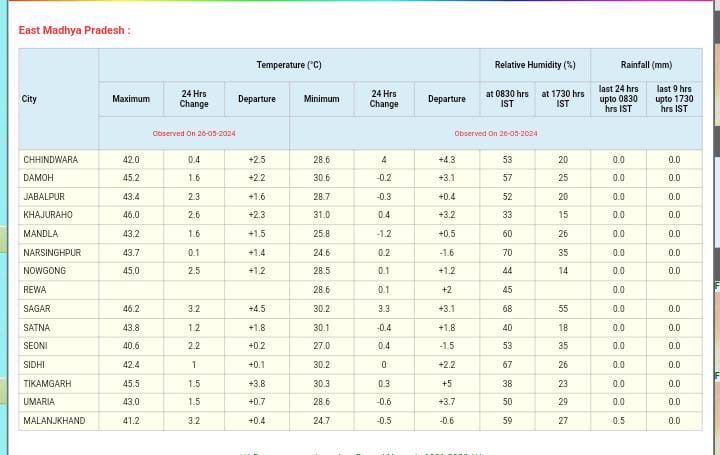Select the SAGAR maximum temperature 46.2
720x455 pixels.
tap(131, 309)
